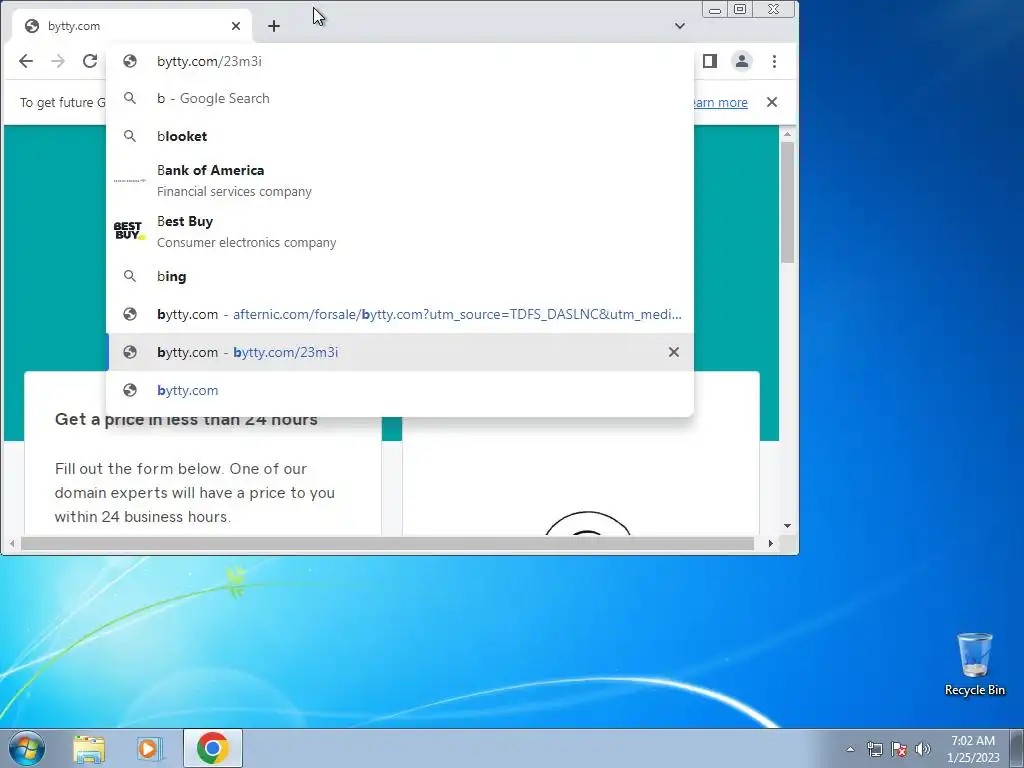Toggle the Chrome side panel icon
Screen dimensions: 1024x768
pos(710,61)
